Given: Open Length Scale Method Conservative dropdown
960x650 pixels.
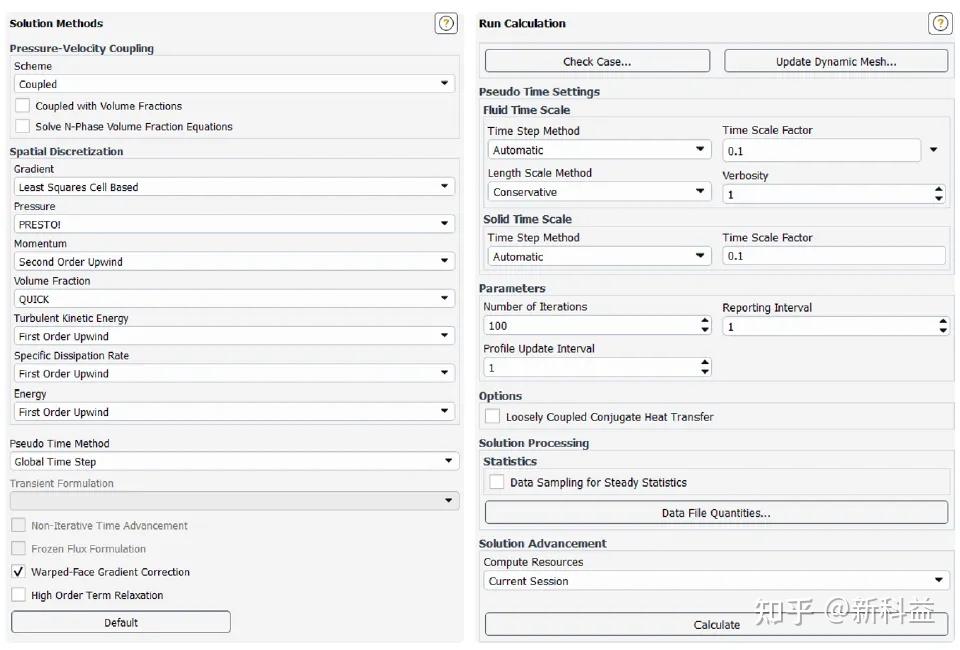Looking at the screenshot, I should [598, 192].
